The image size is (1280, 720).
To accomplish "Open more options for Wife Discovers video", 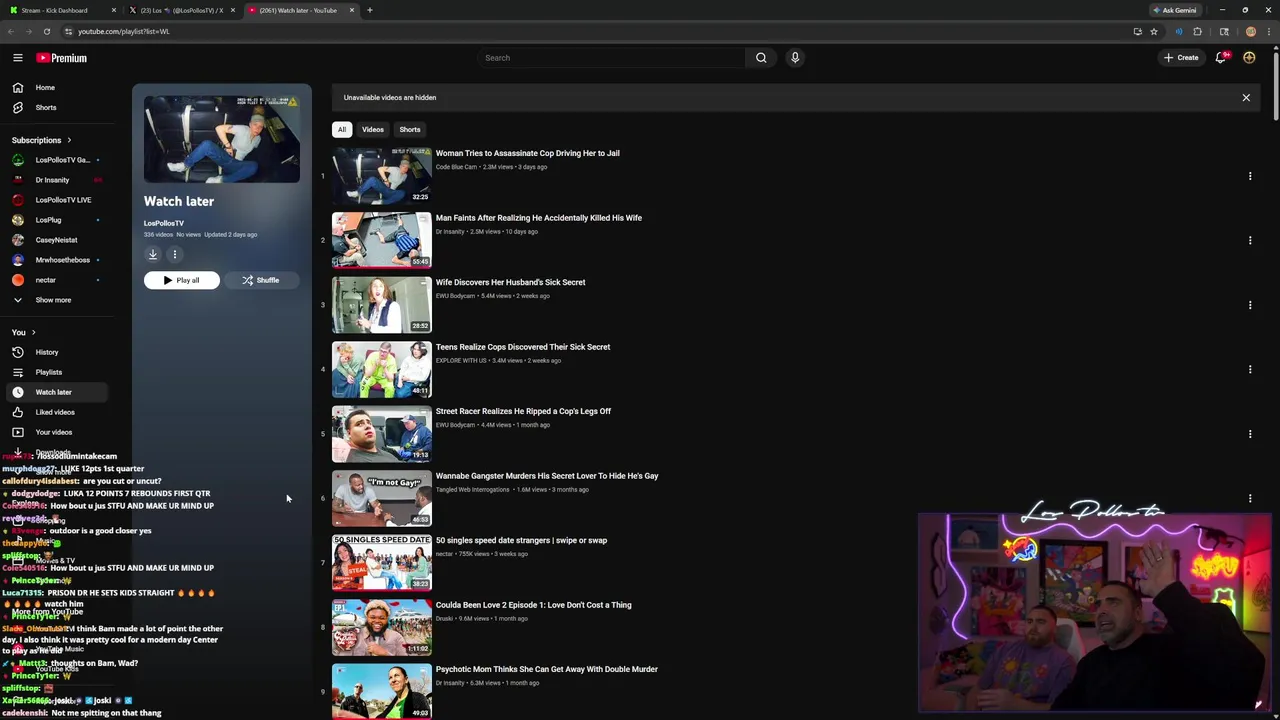I will pyautogui.click(x=1249, y=305).
